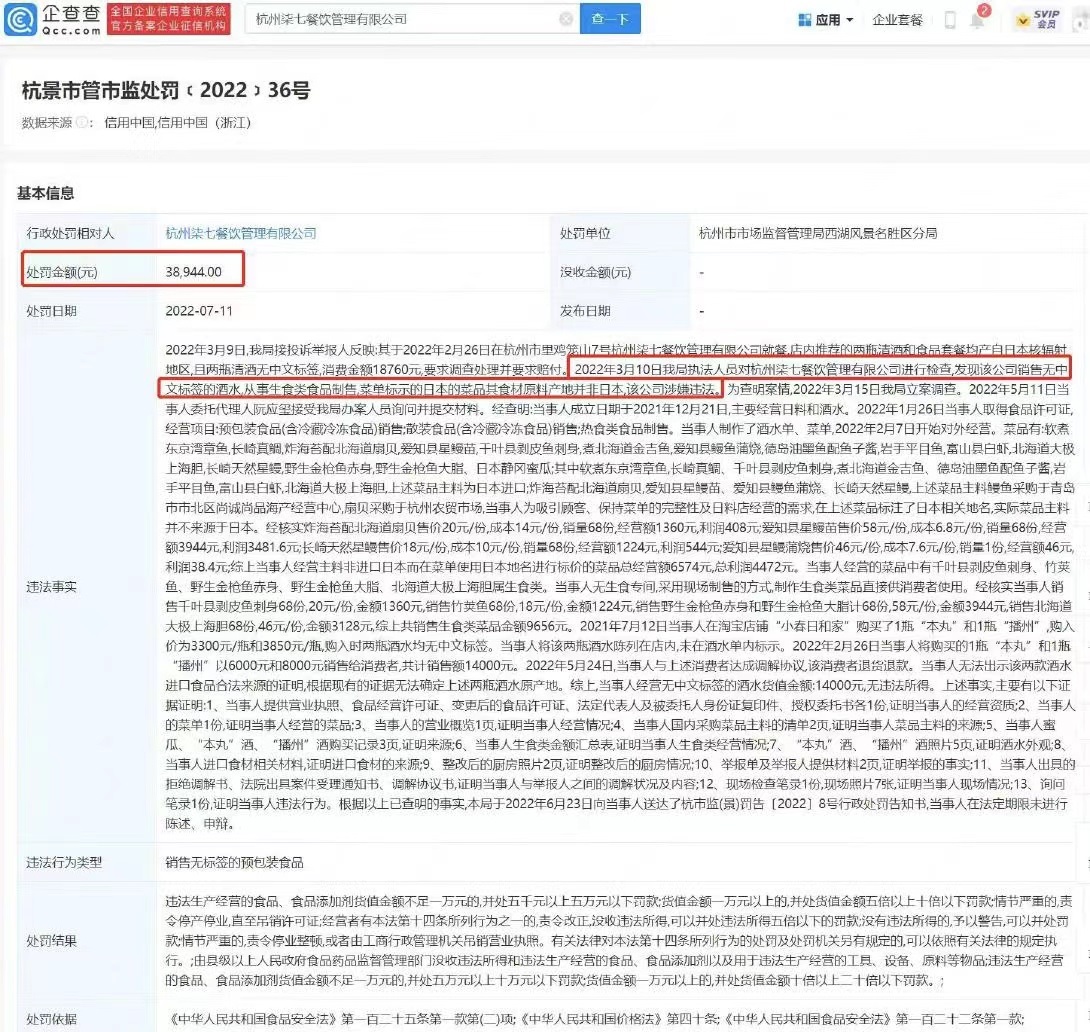Clear the search box text
This screenshot has width=1090, height=1032.
[566, 19]
